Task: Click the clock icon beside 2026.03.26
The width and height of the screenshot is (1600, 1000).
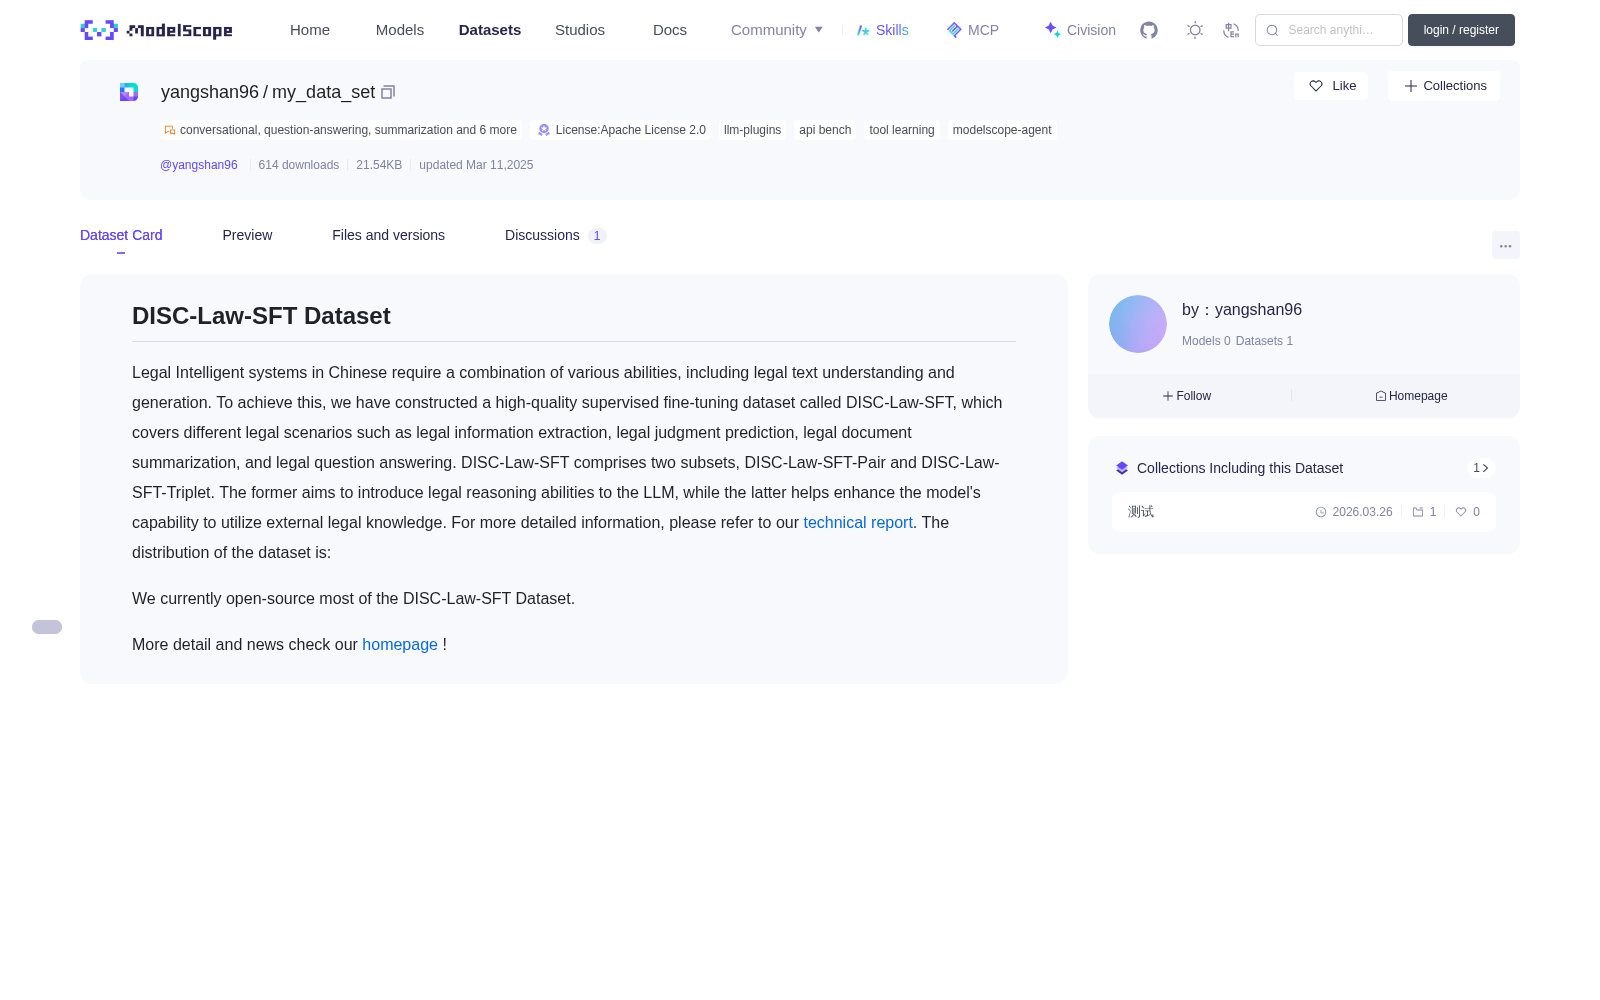Action: point(1321,512)
